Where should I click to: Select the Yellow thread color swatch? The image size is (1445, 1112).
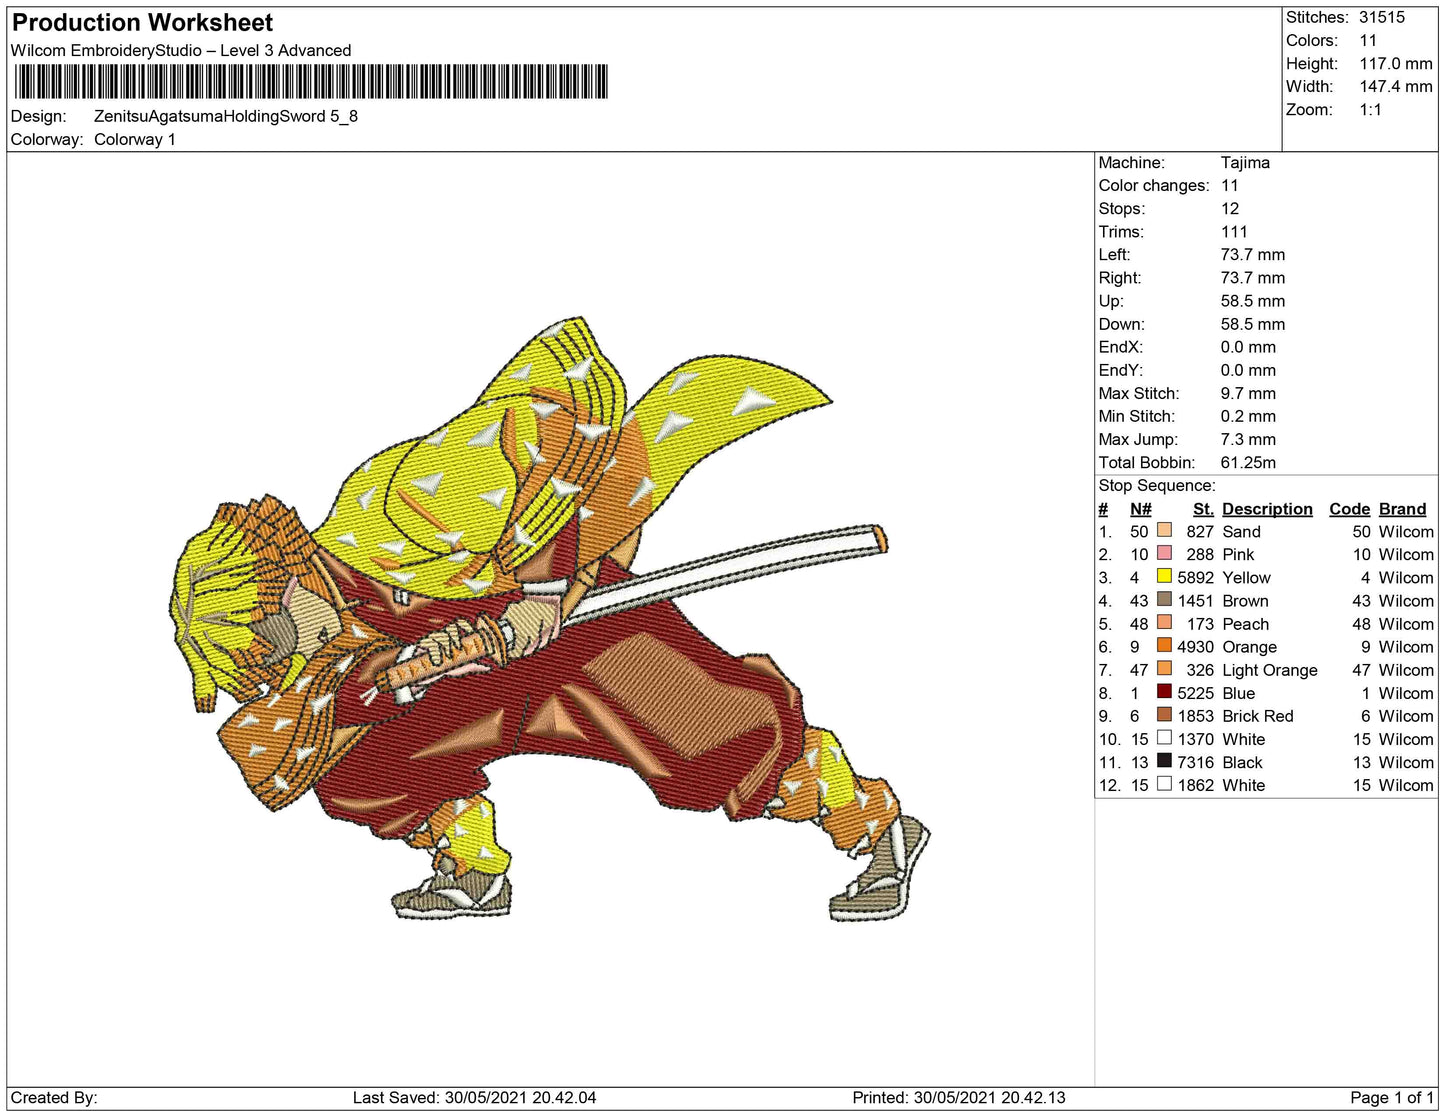point(1164,577)
